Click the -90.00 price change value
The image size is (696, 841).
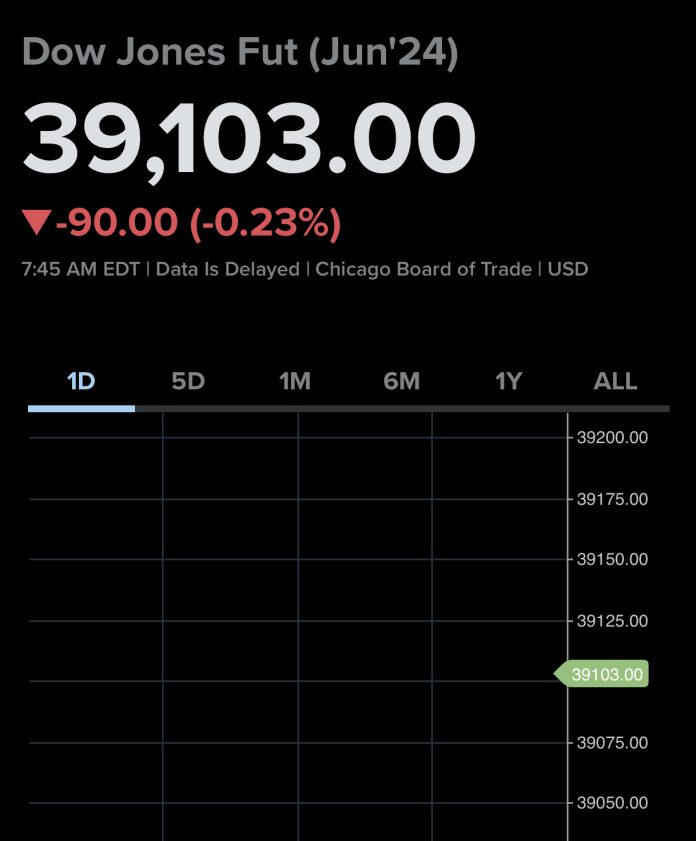(x=118, y=223)
